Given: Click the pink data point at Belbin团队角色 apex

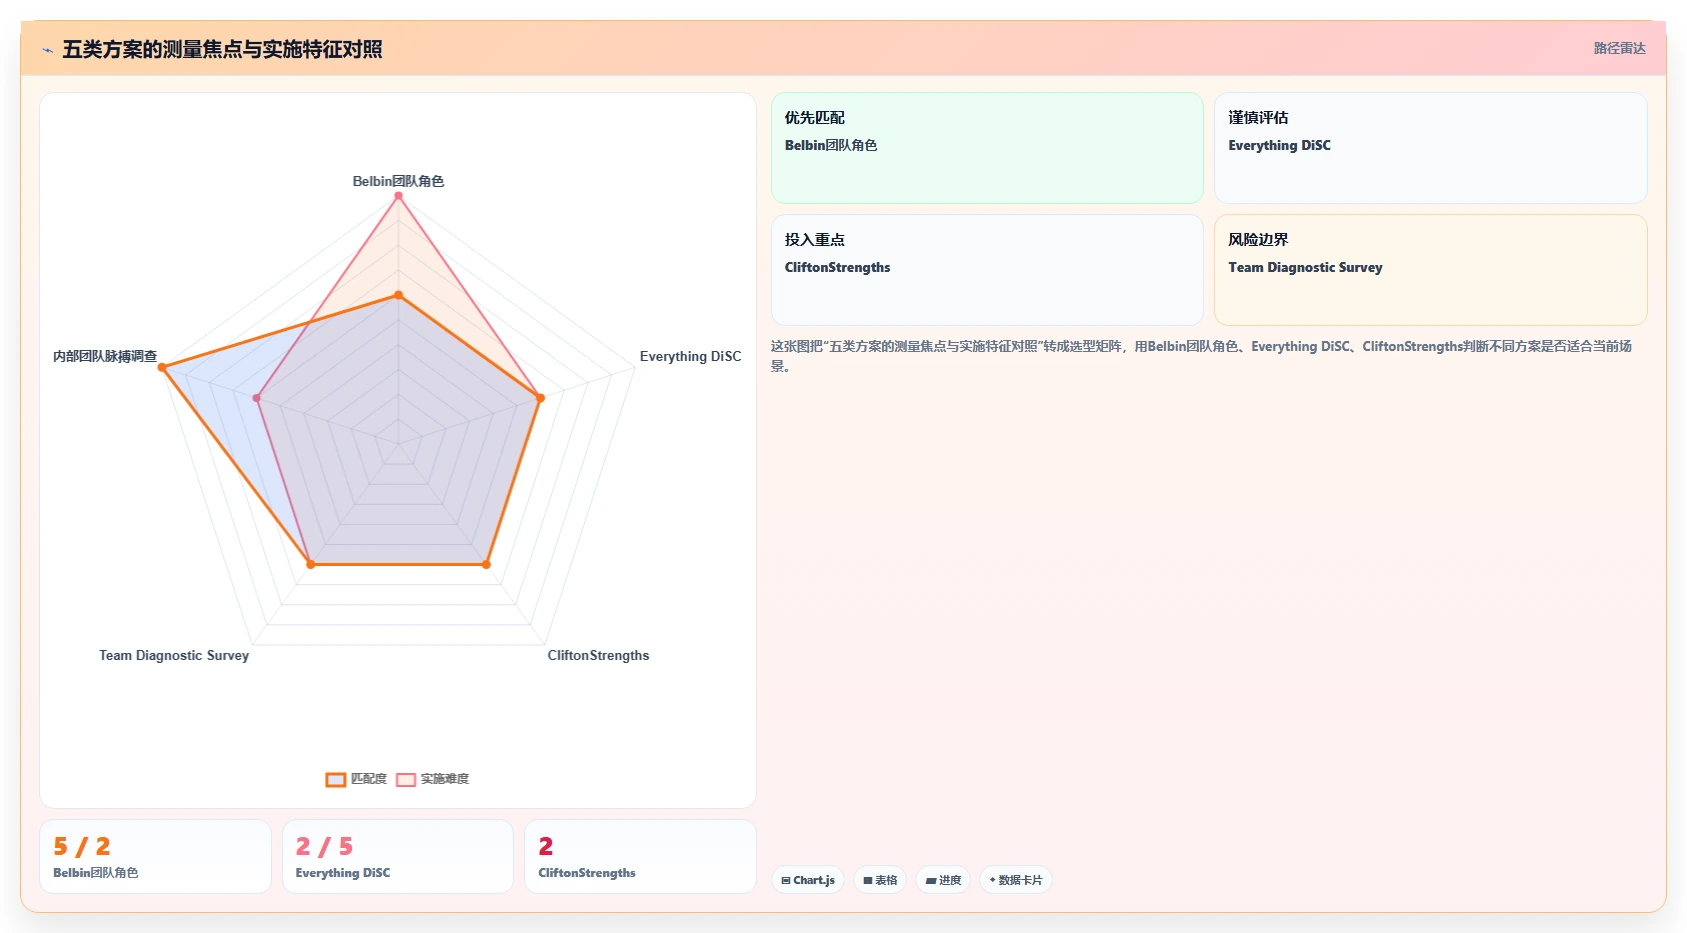Looking at the screenshot, I should (398, 196).
